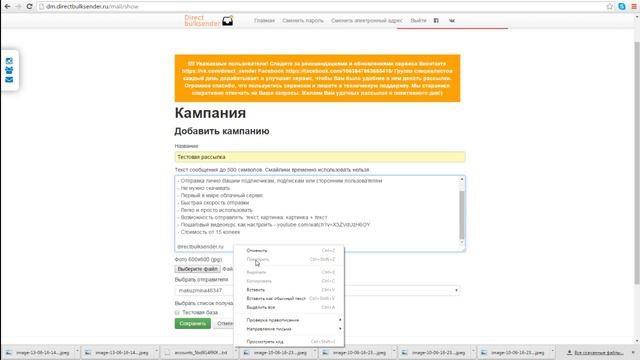Tick the Тестовая база checkbox
Image resolution: width=640 pixels, height=360 pixels.
(x=177, y=312)
